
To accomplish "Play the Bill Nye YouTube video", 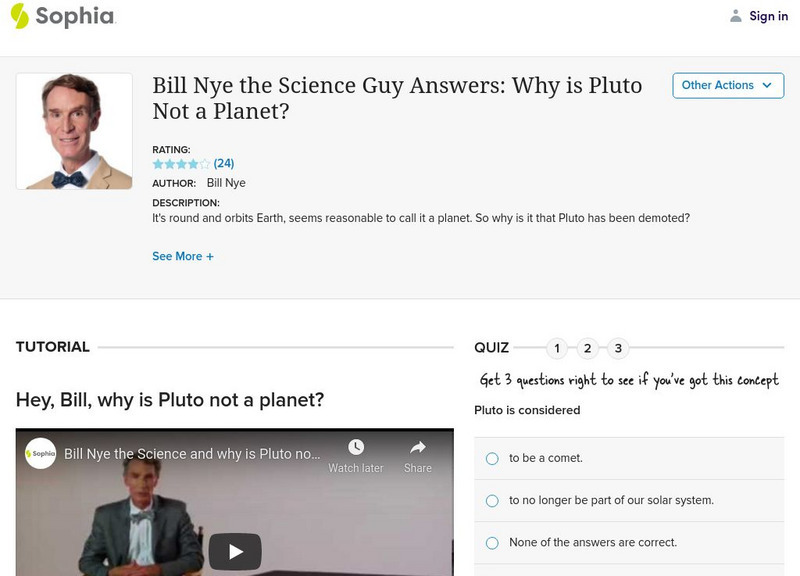I will tap(235, 551).
